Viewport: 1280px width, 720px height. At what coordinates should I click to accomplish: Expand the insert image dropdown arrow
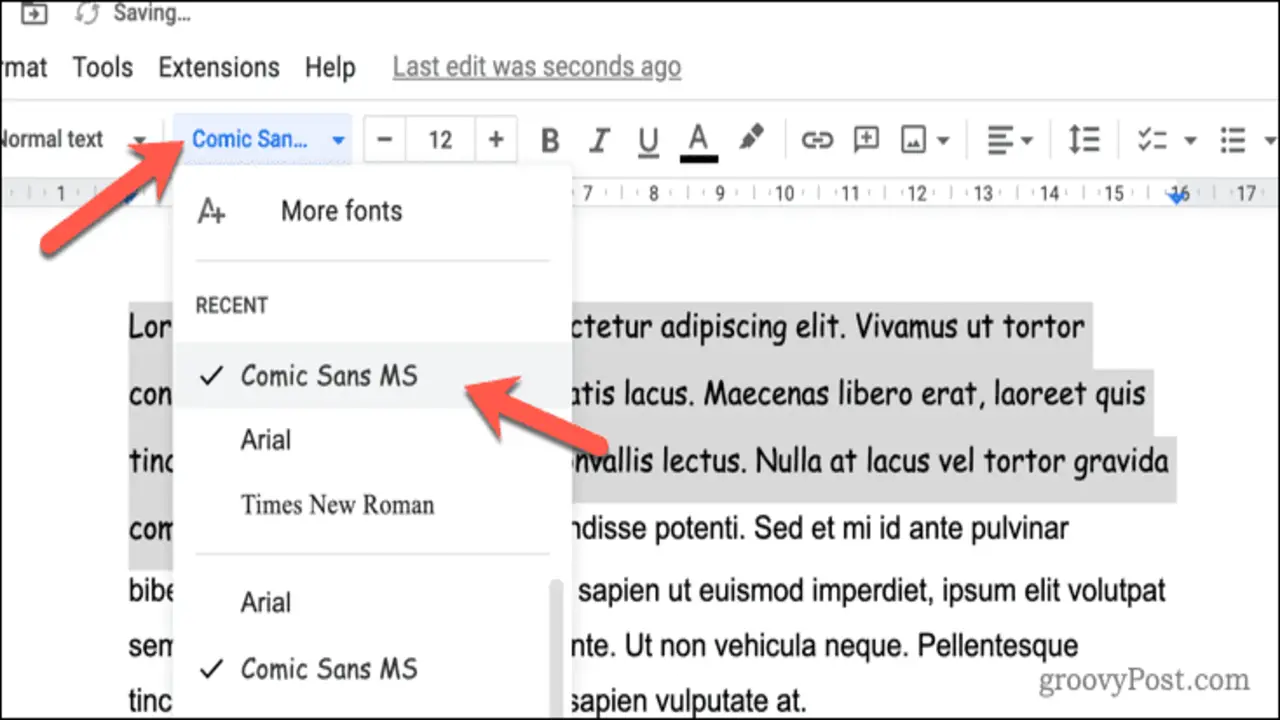[943, 141]
